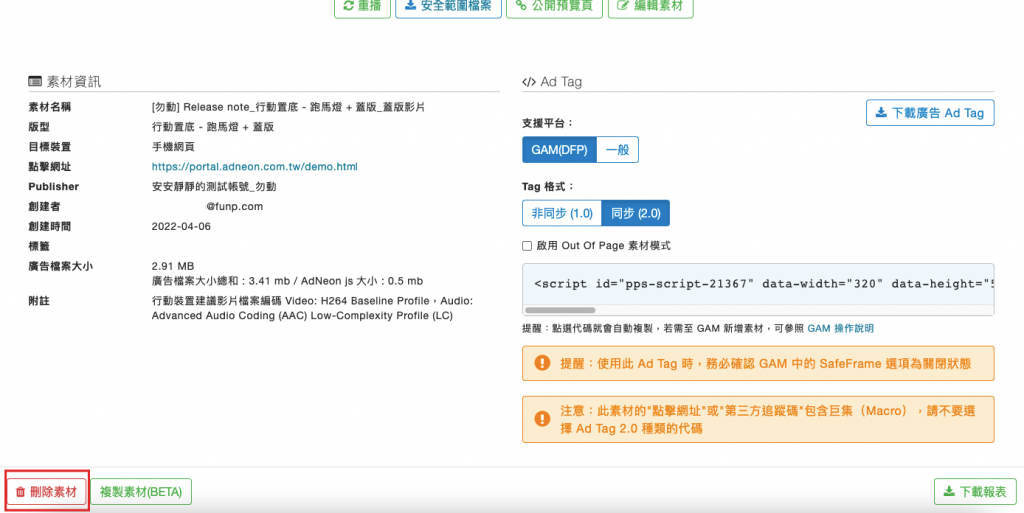This screenshot has width=1024, height=513.
Task: Click the 下載報表 download report button
Action: pyautogui.click(x=974, y=492)
